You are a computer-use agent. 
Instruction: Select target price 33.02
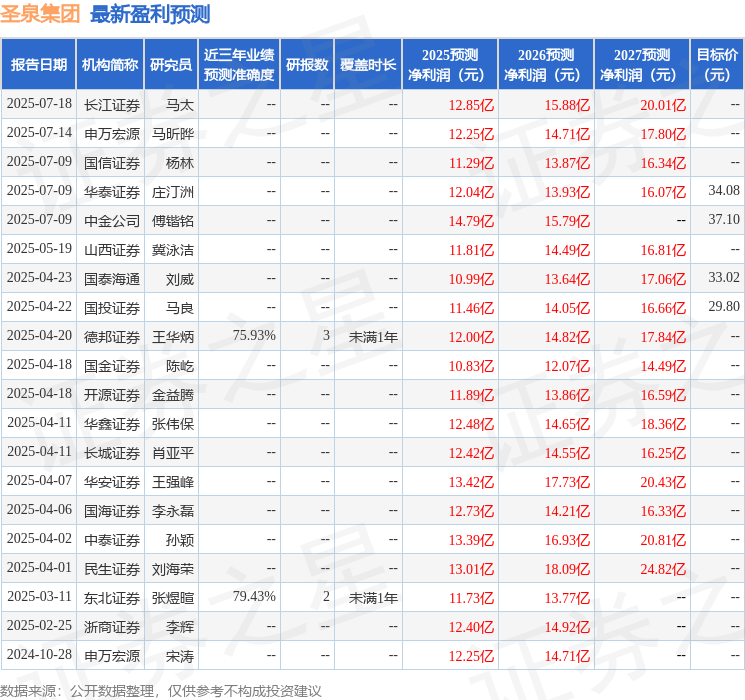click(x=724, y=278)
